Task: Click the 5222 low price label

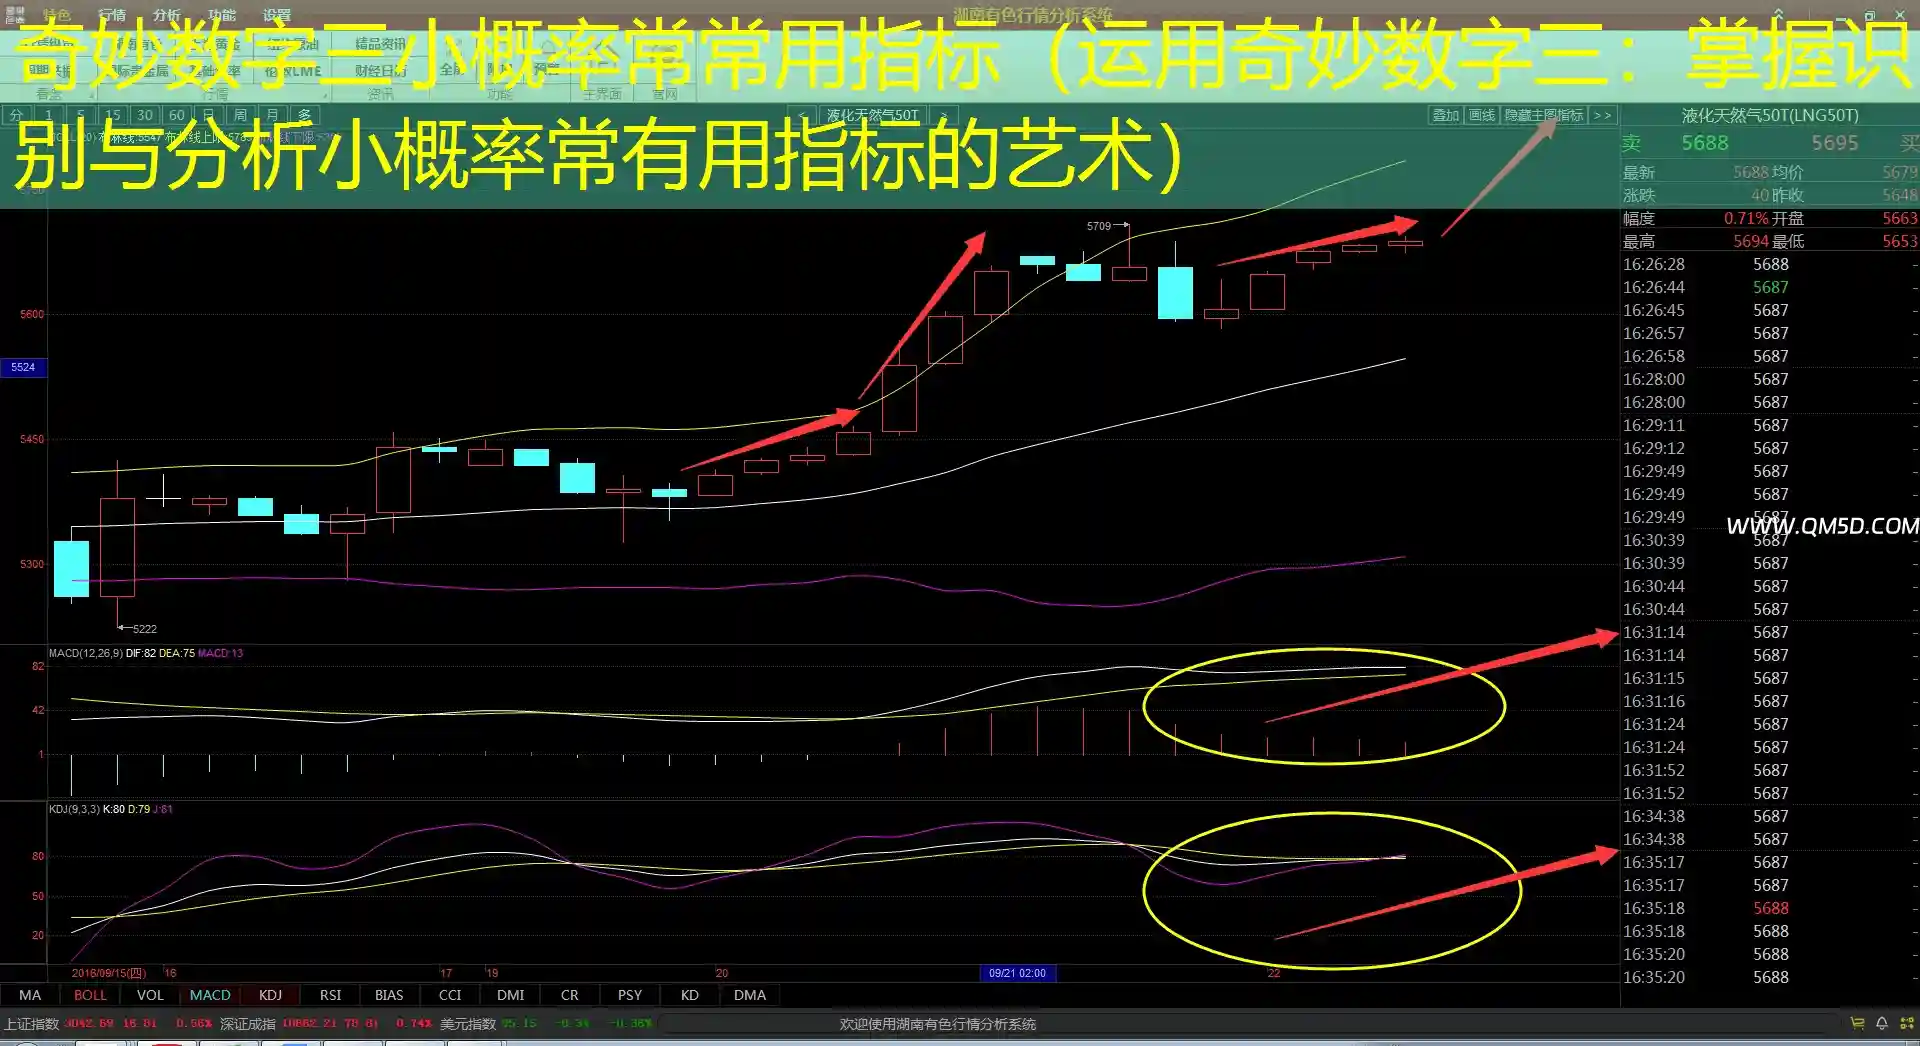Action: pos(145,629)
